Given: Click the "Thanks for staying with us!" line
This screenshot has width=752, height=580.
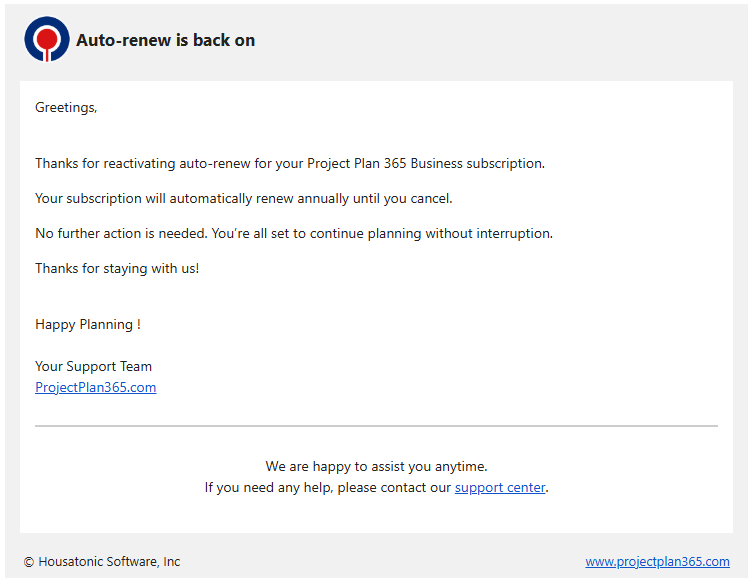Looking at the screenshot, I should coord(117,269).
